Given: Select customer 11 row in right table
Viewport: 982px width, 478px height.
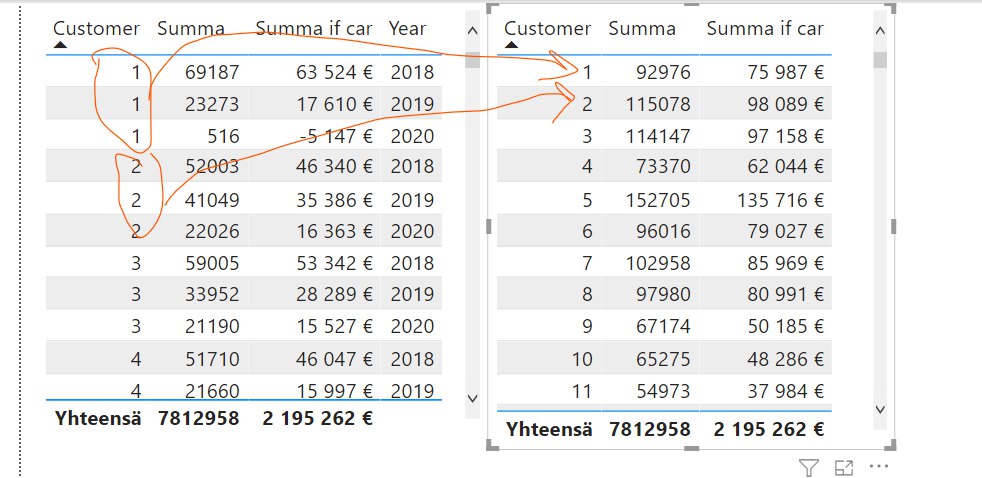Looking at the screenshot, I should (x=664, y=392).
